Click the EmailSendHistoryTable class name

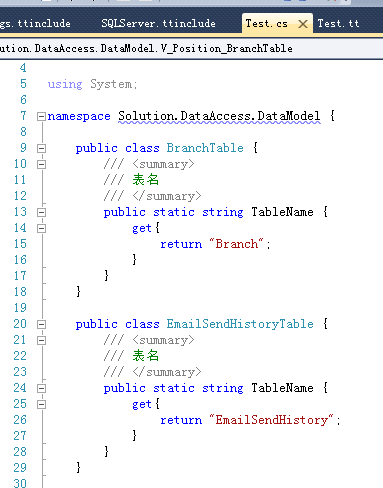(x=240, y=324)
